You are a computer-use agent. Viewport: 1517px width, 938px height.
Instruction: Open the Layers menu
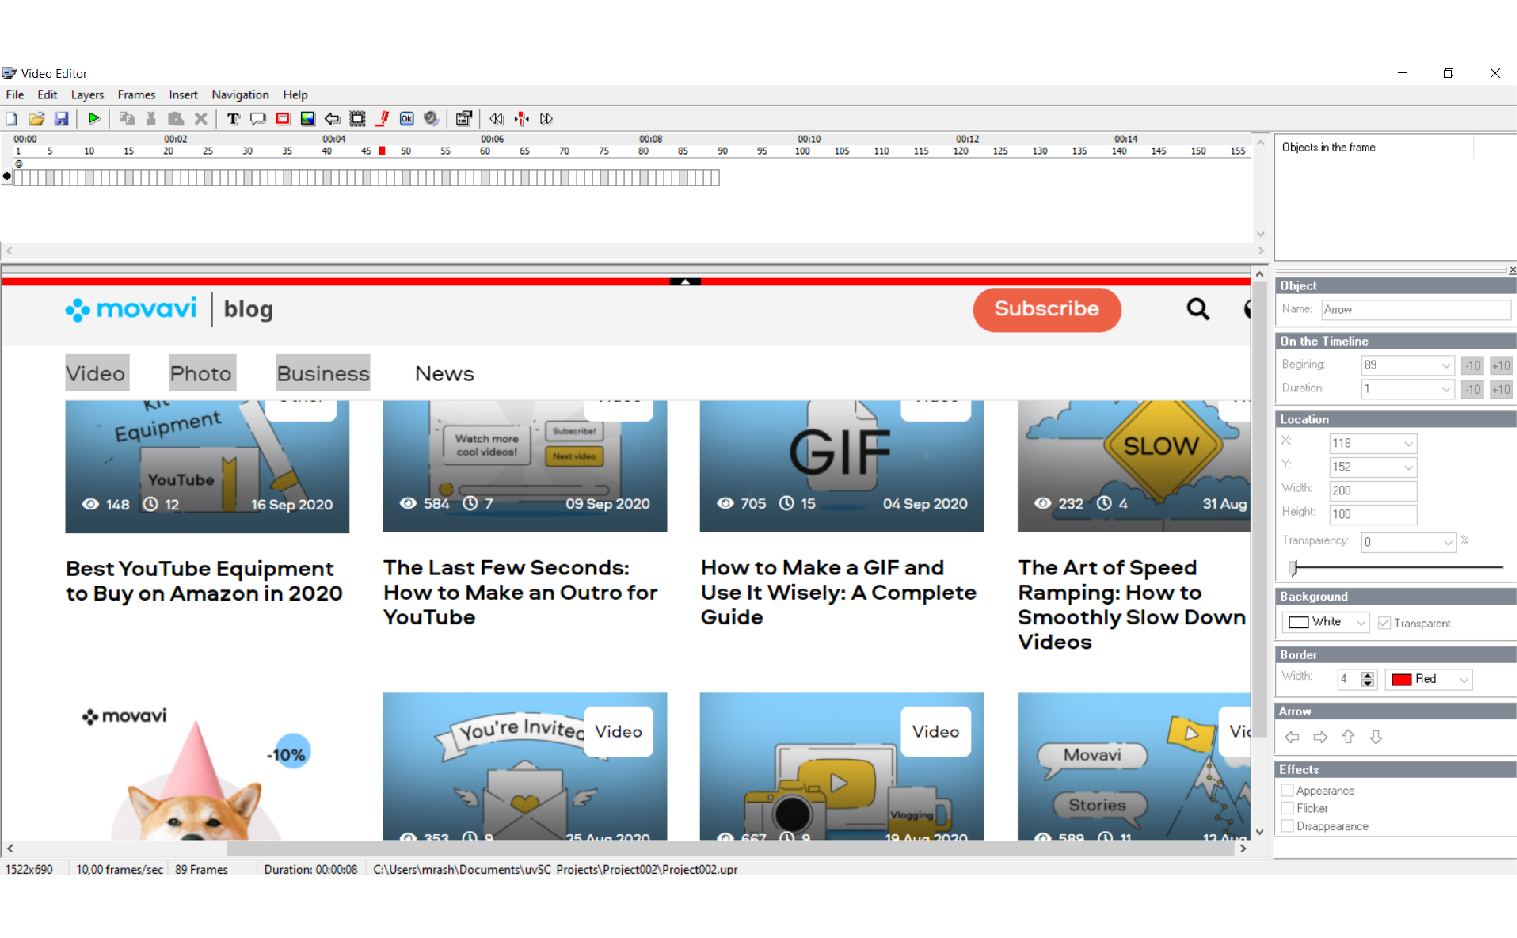(87, 95)
